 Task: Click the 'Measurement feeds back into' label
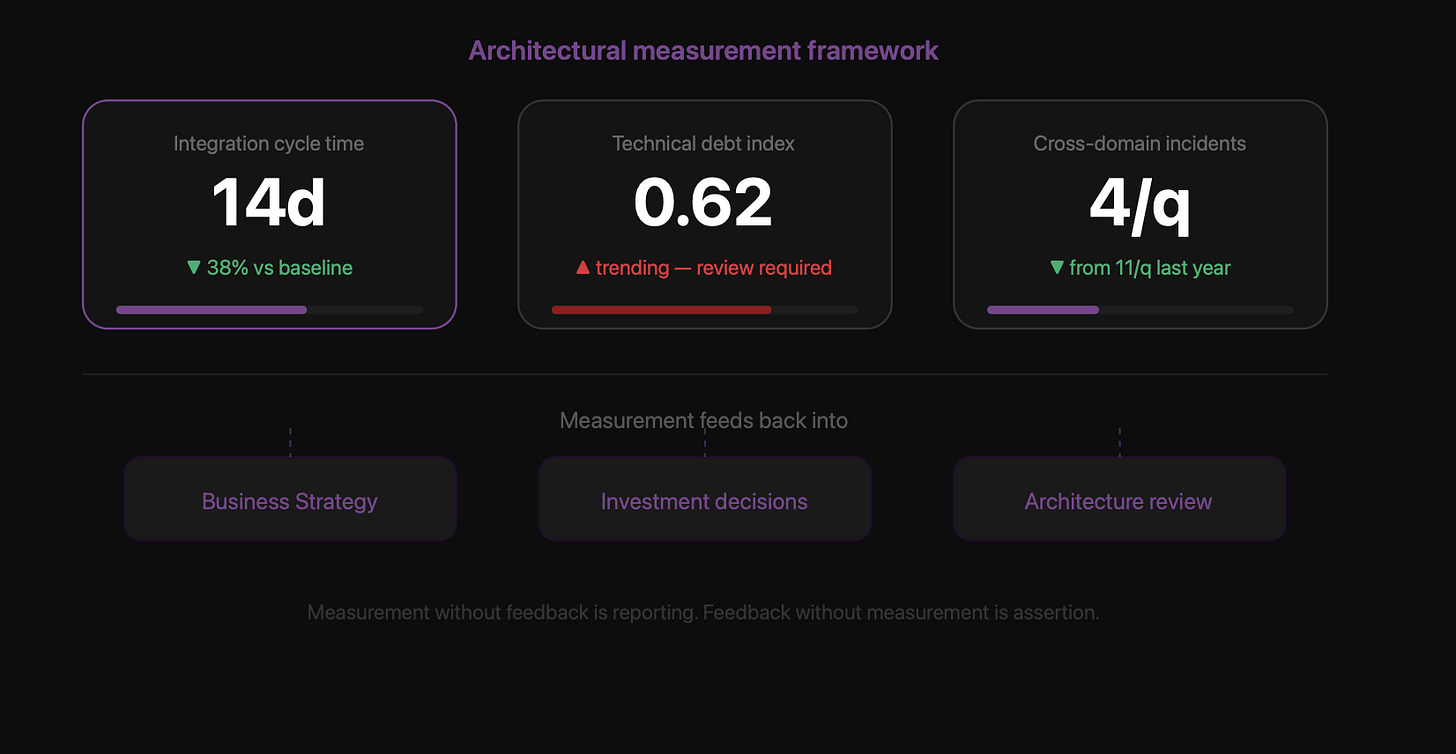(704, 421)
